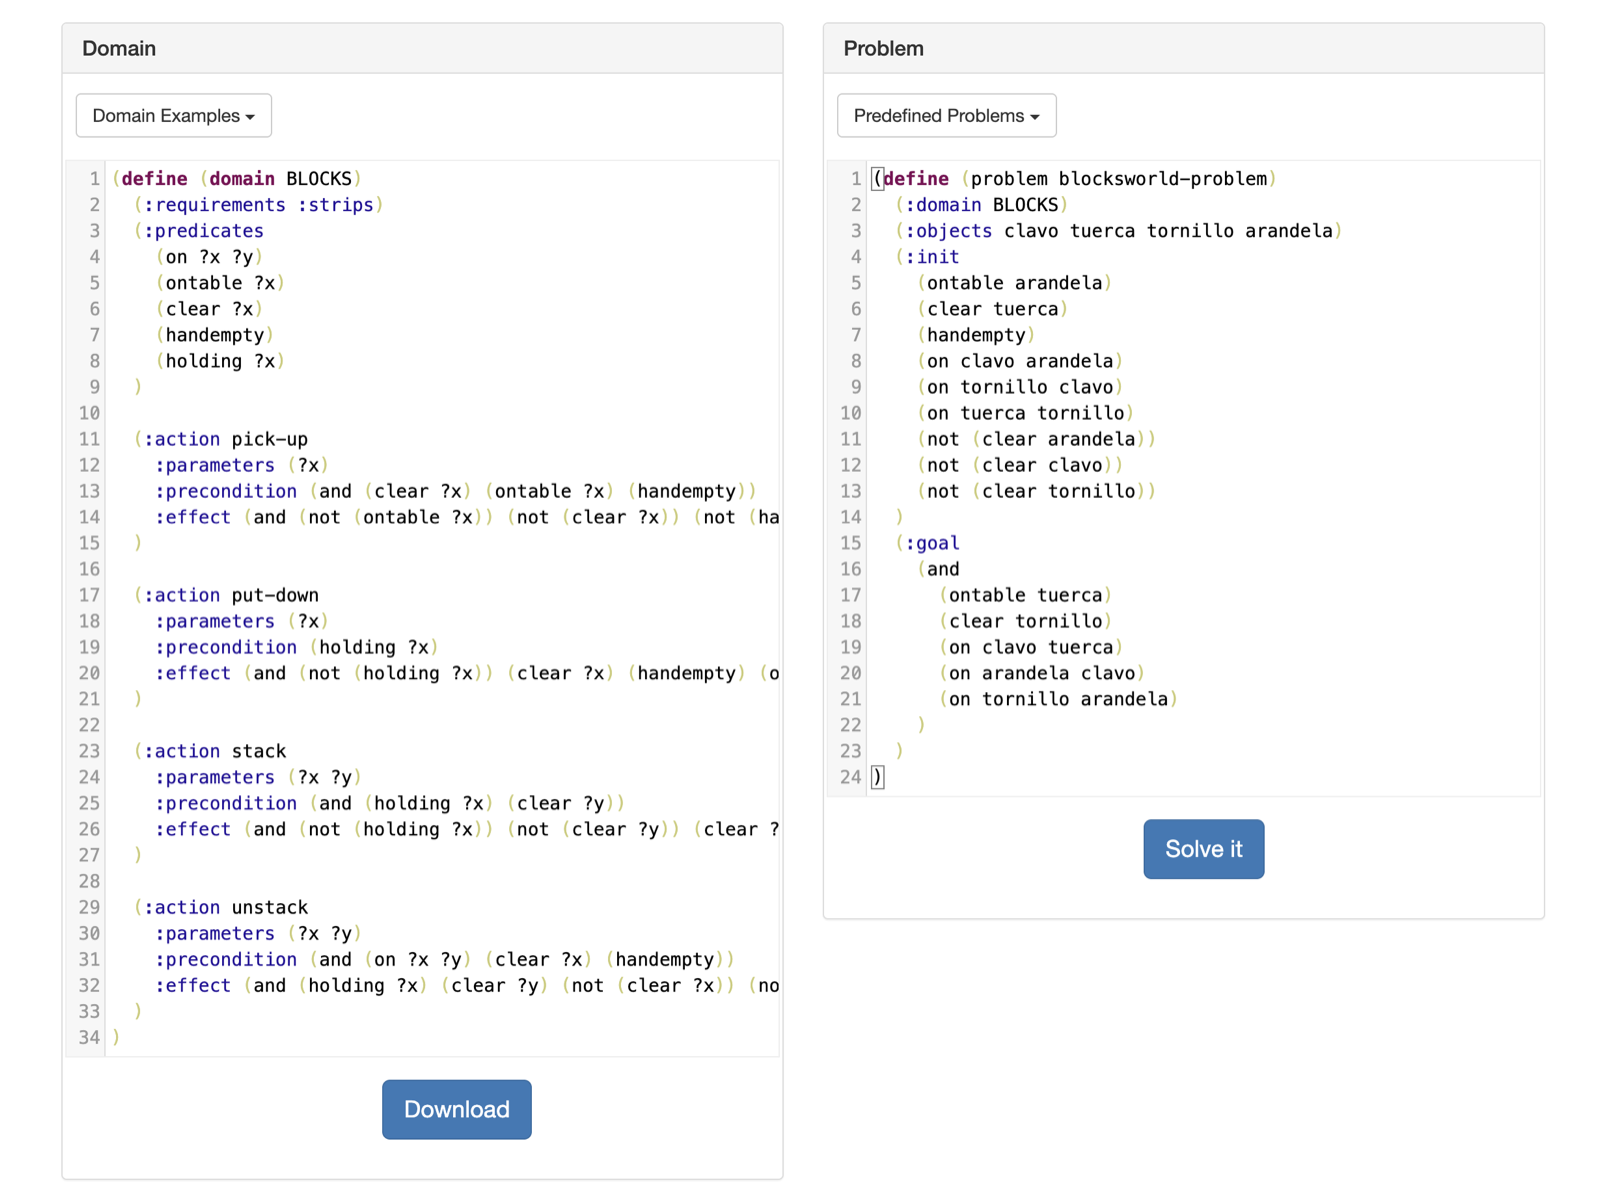Click the '(:action pick-up' line
The image size is (1600, 1199).
221,439
